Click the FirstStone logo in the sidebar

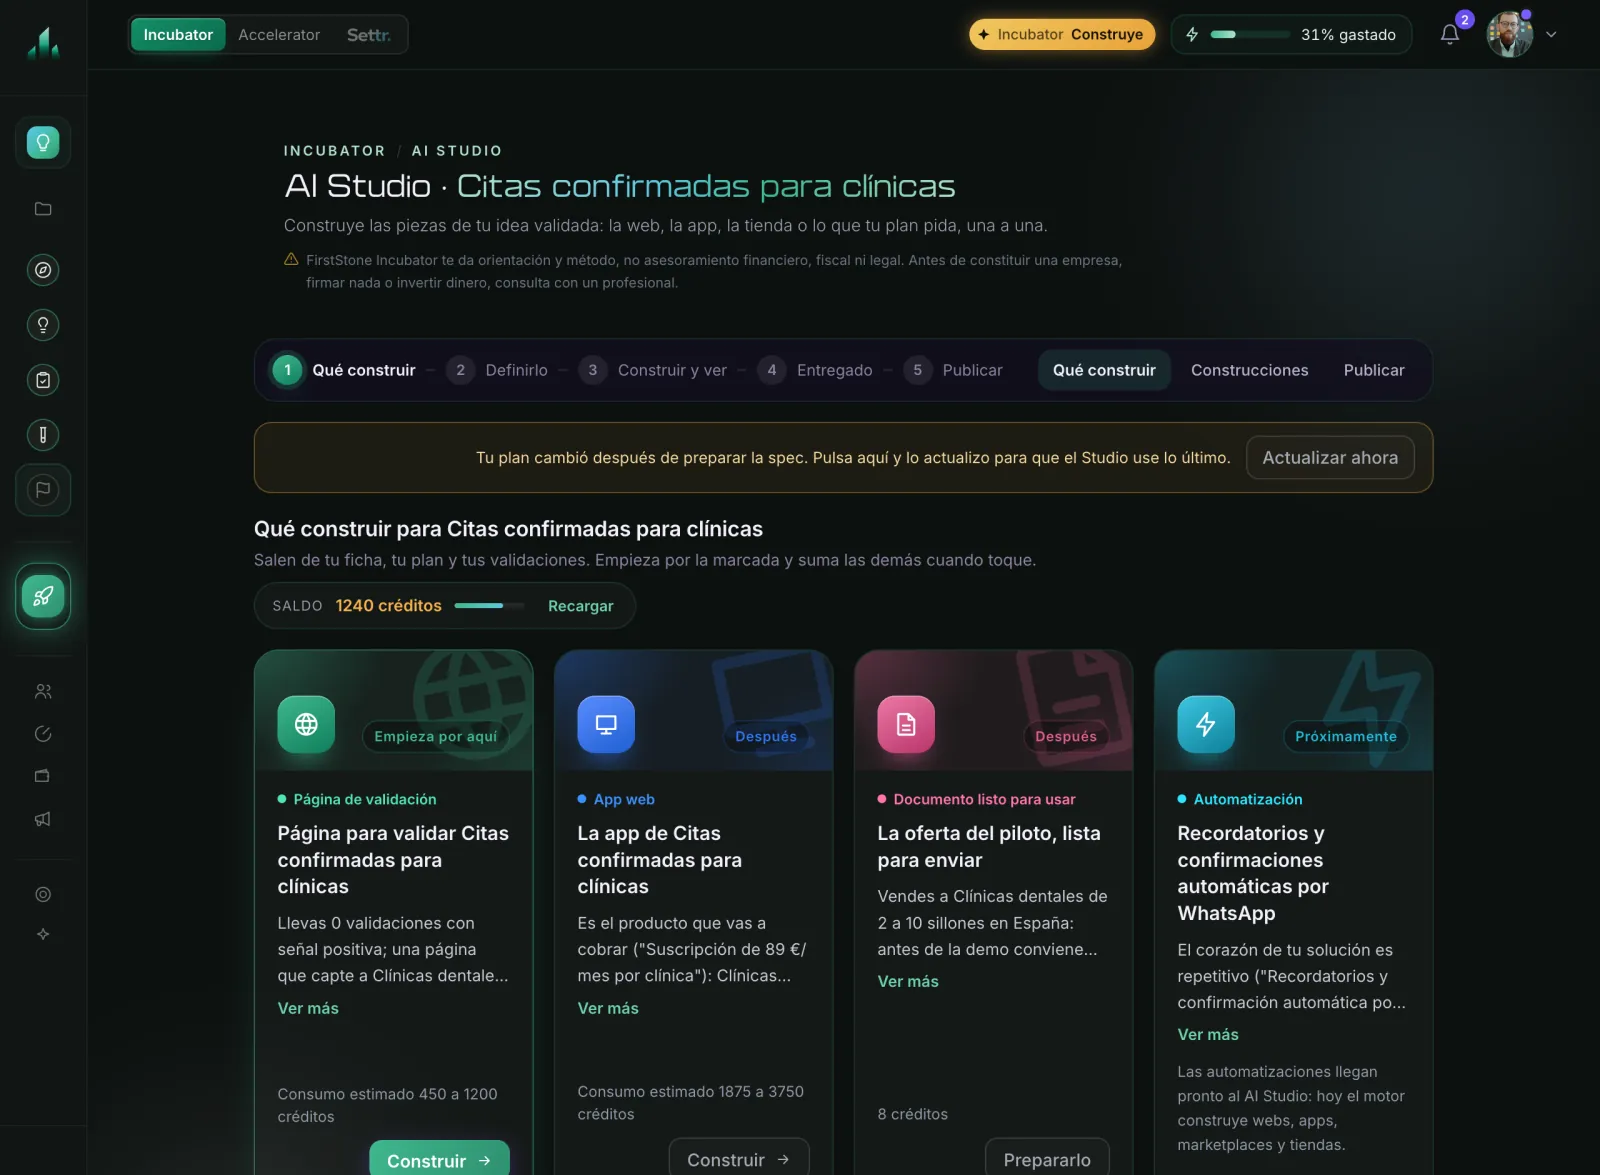[x=43, y=42]
